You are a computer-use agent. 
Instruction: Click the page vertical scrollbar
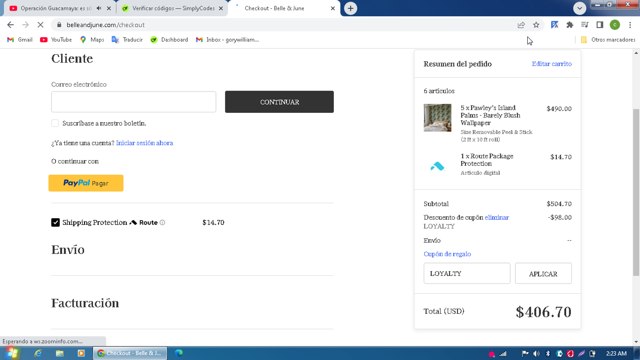point(636,192)
